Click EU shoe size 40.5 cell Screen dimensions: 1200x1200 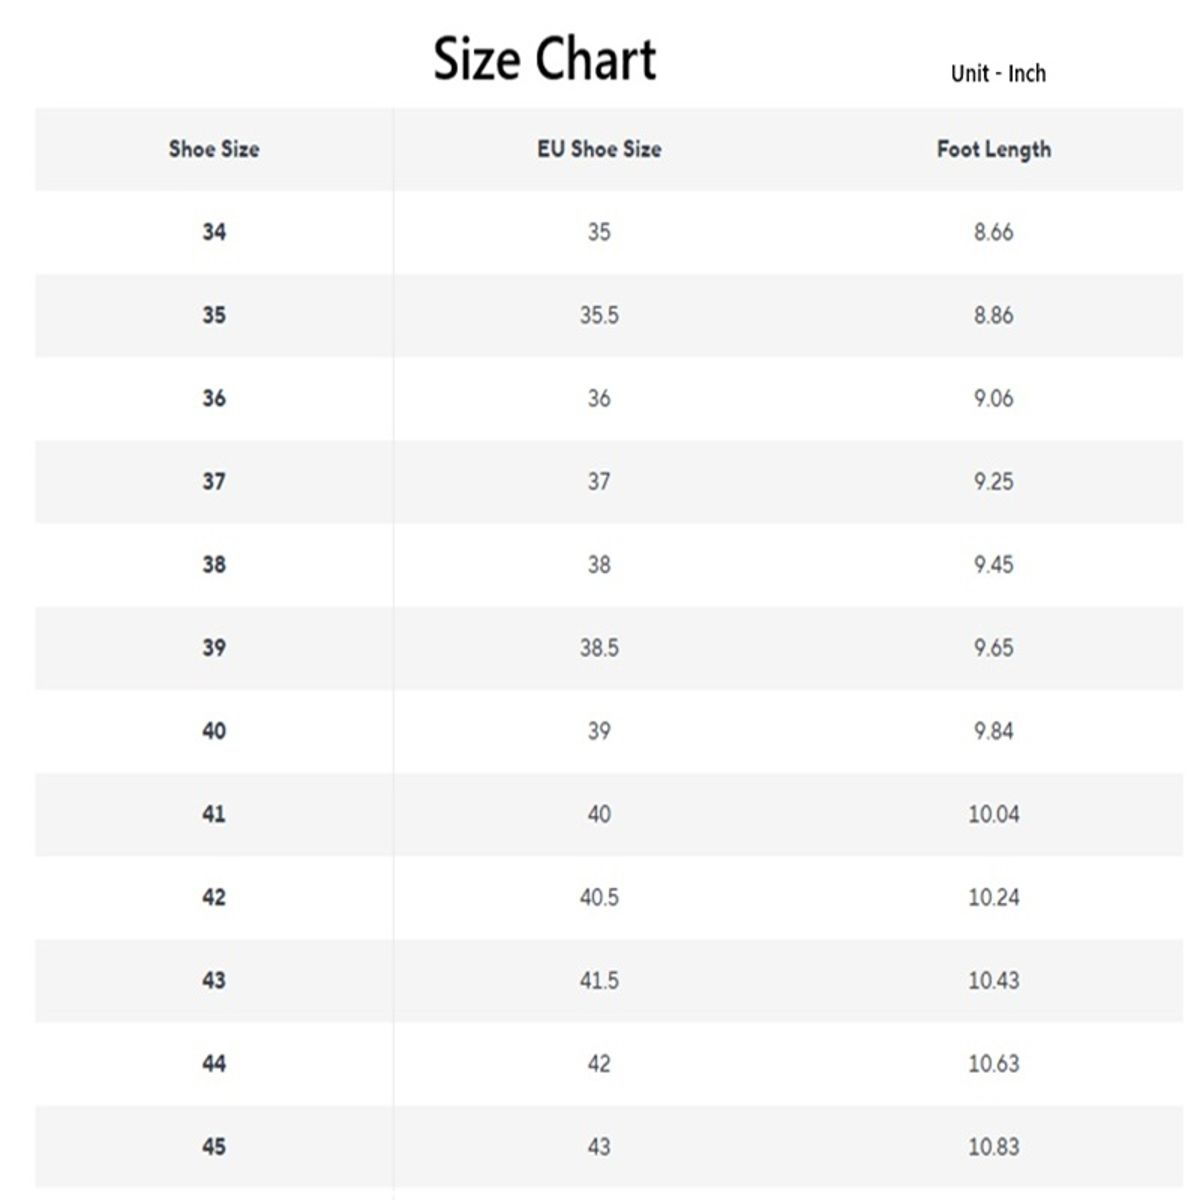pos(599,897)
